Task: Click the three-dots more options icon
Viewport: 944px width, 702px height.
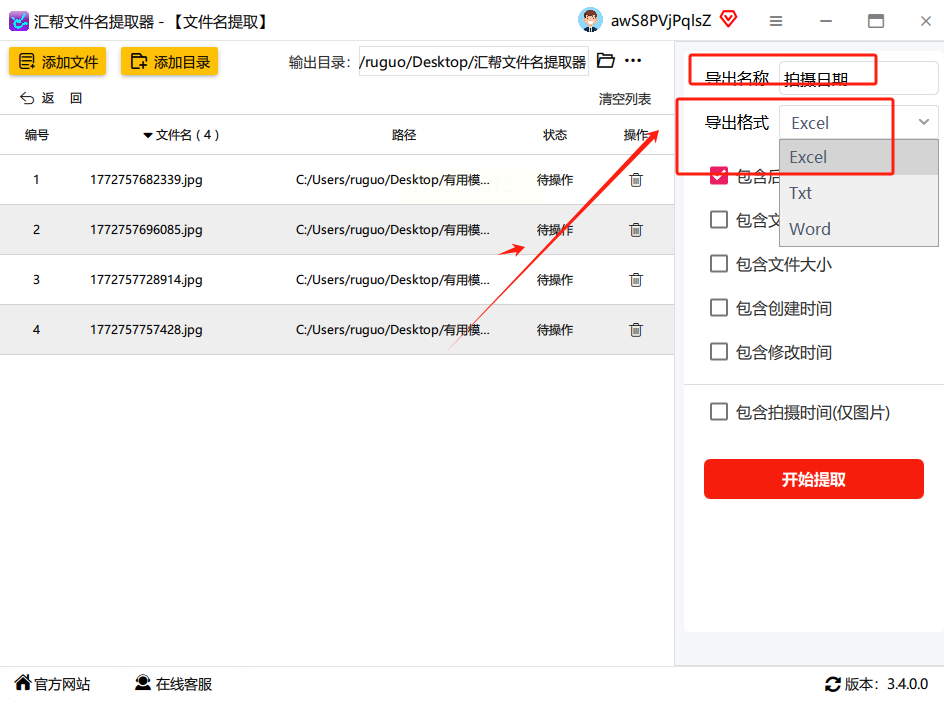Action: coord(633,60)
